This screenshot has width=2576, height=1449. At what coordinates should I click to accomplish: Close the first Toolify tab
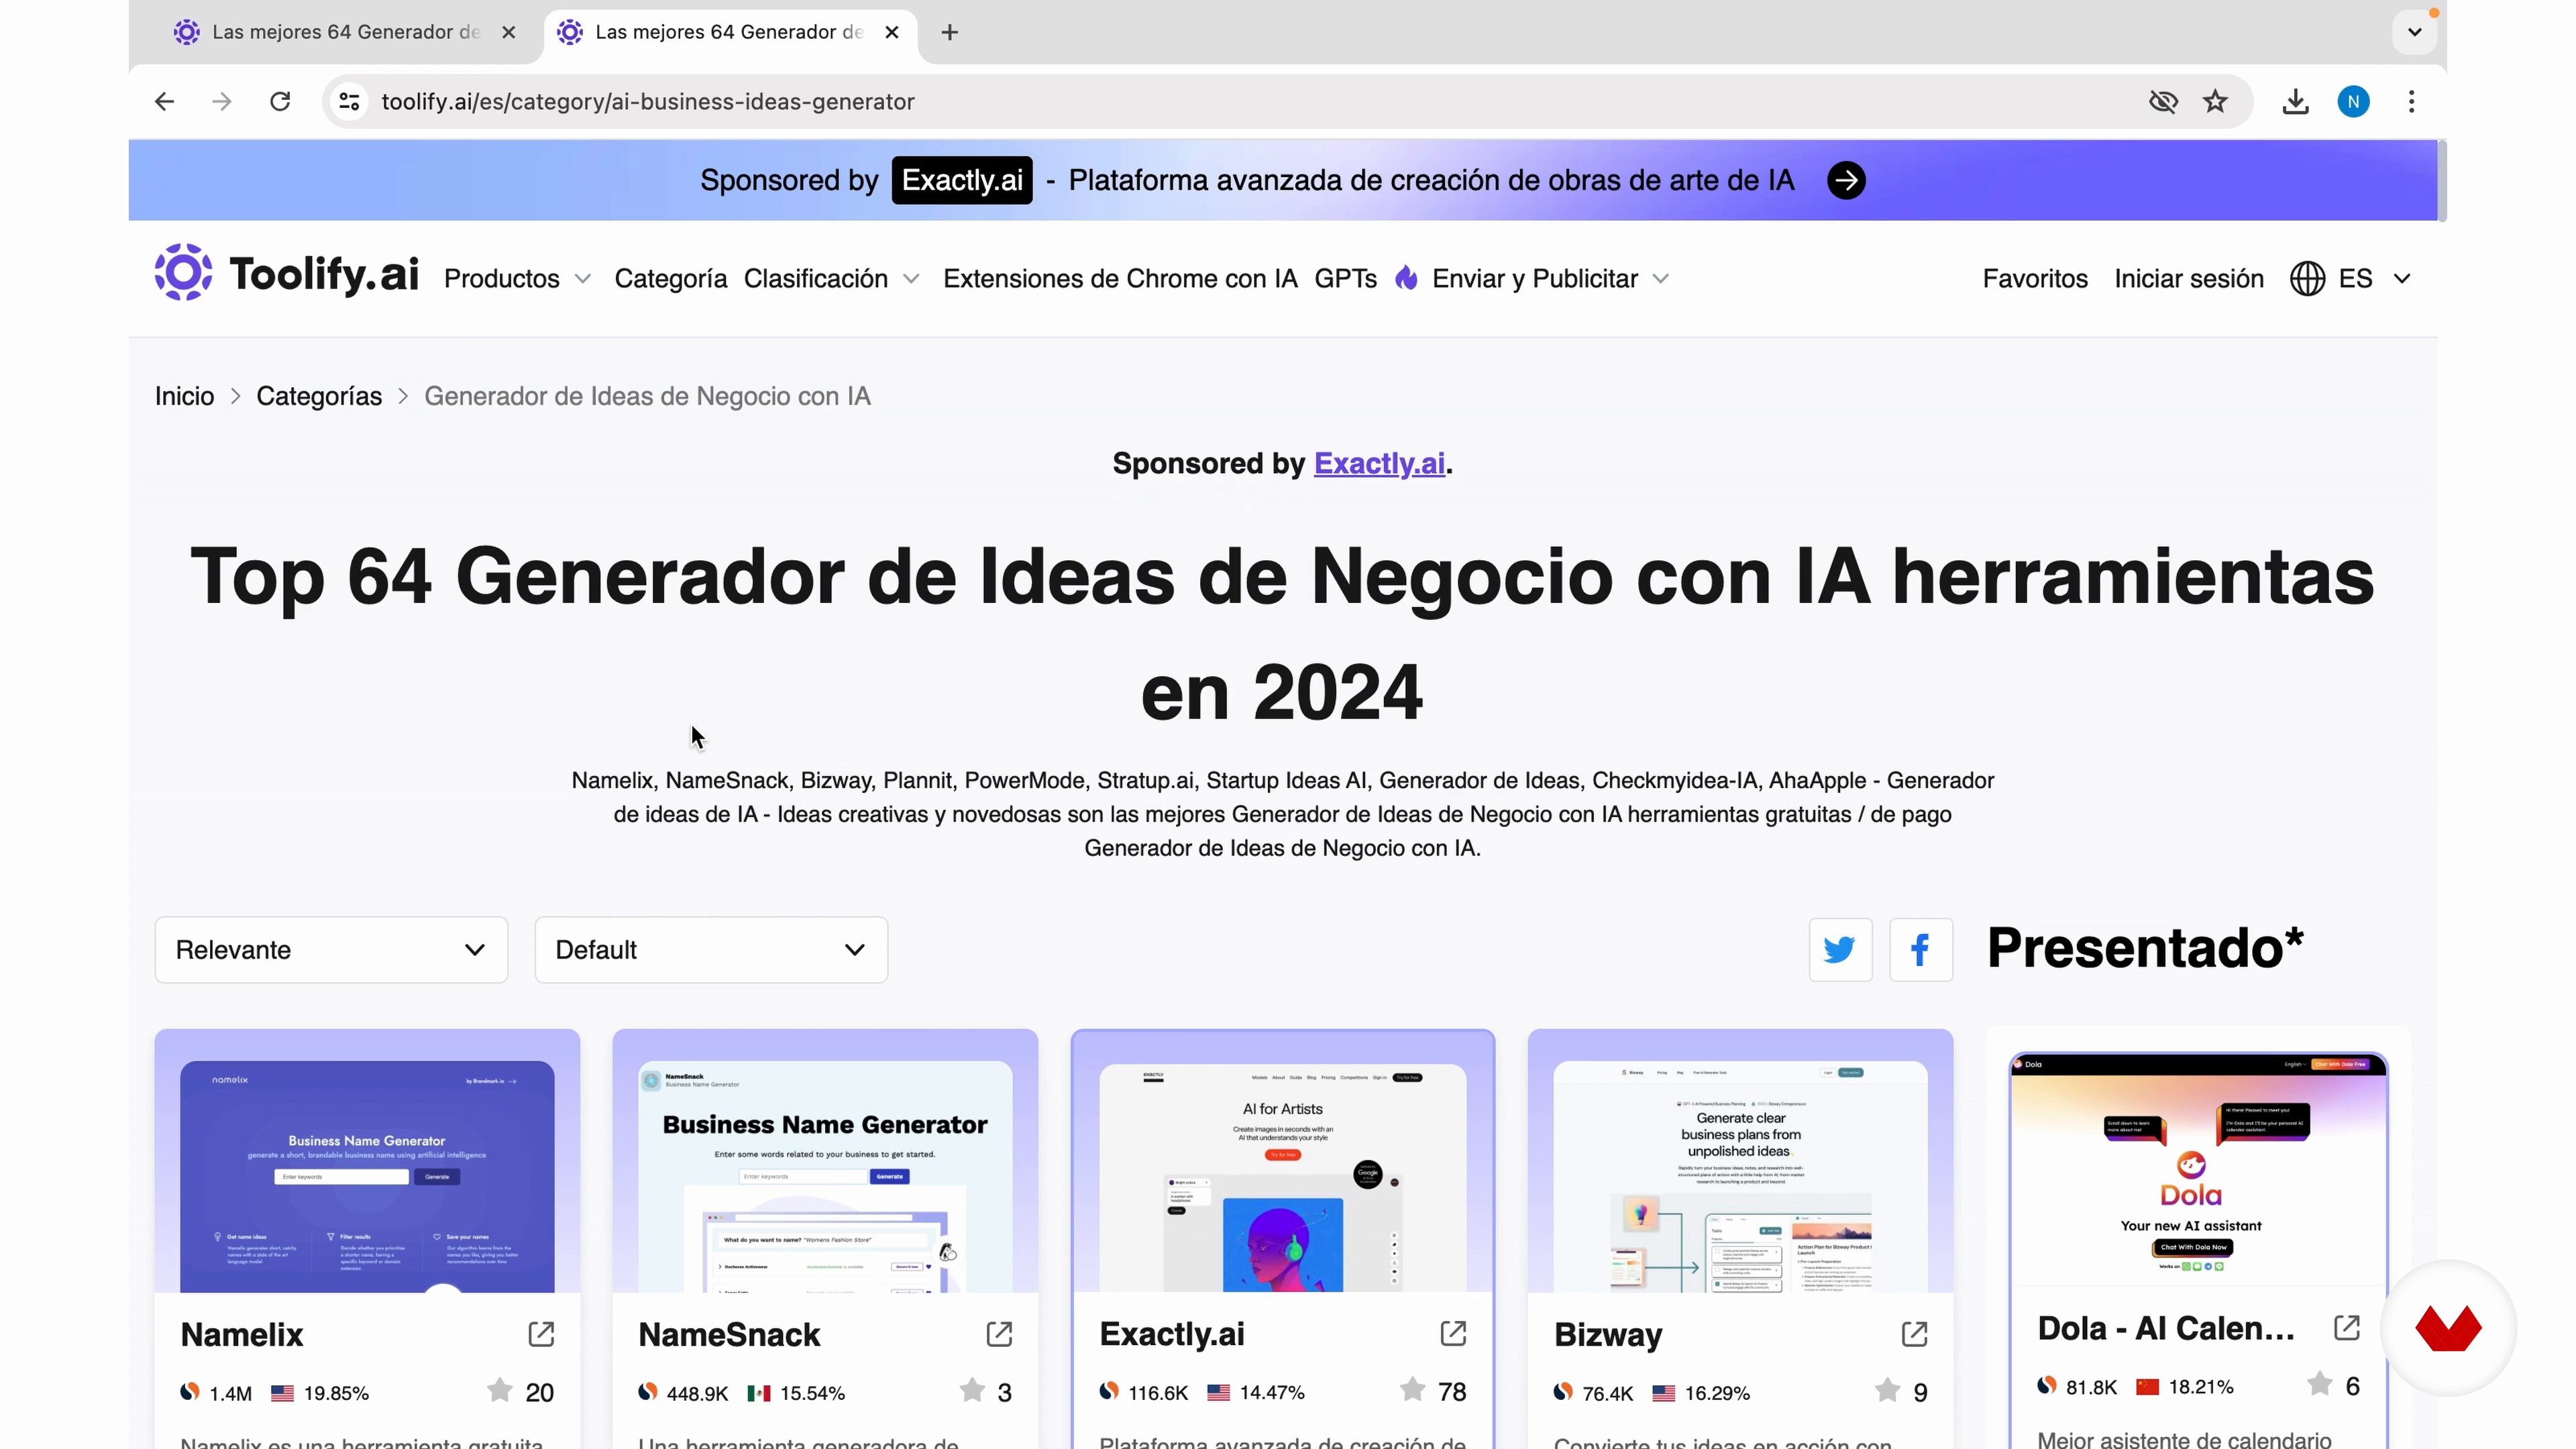coord(508,32)
